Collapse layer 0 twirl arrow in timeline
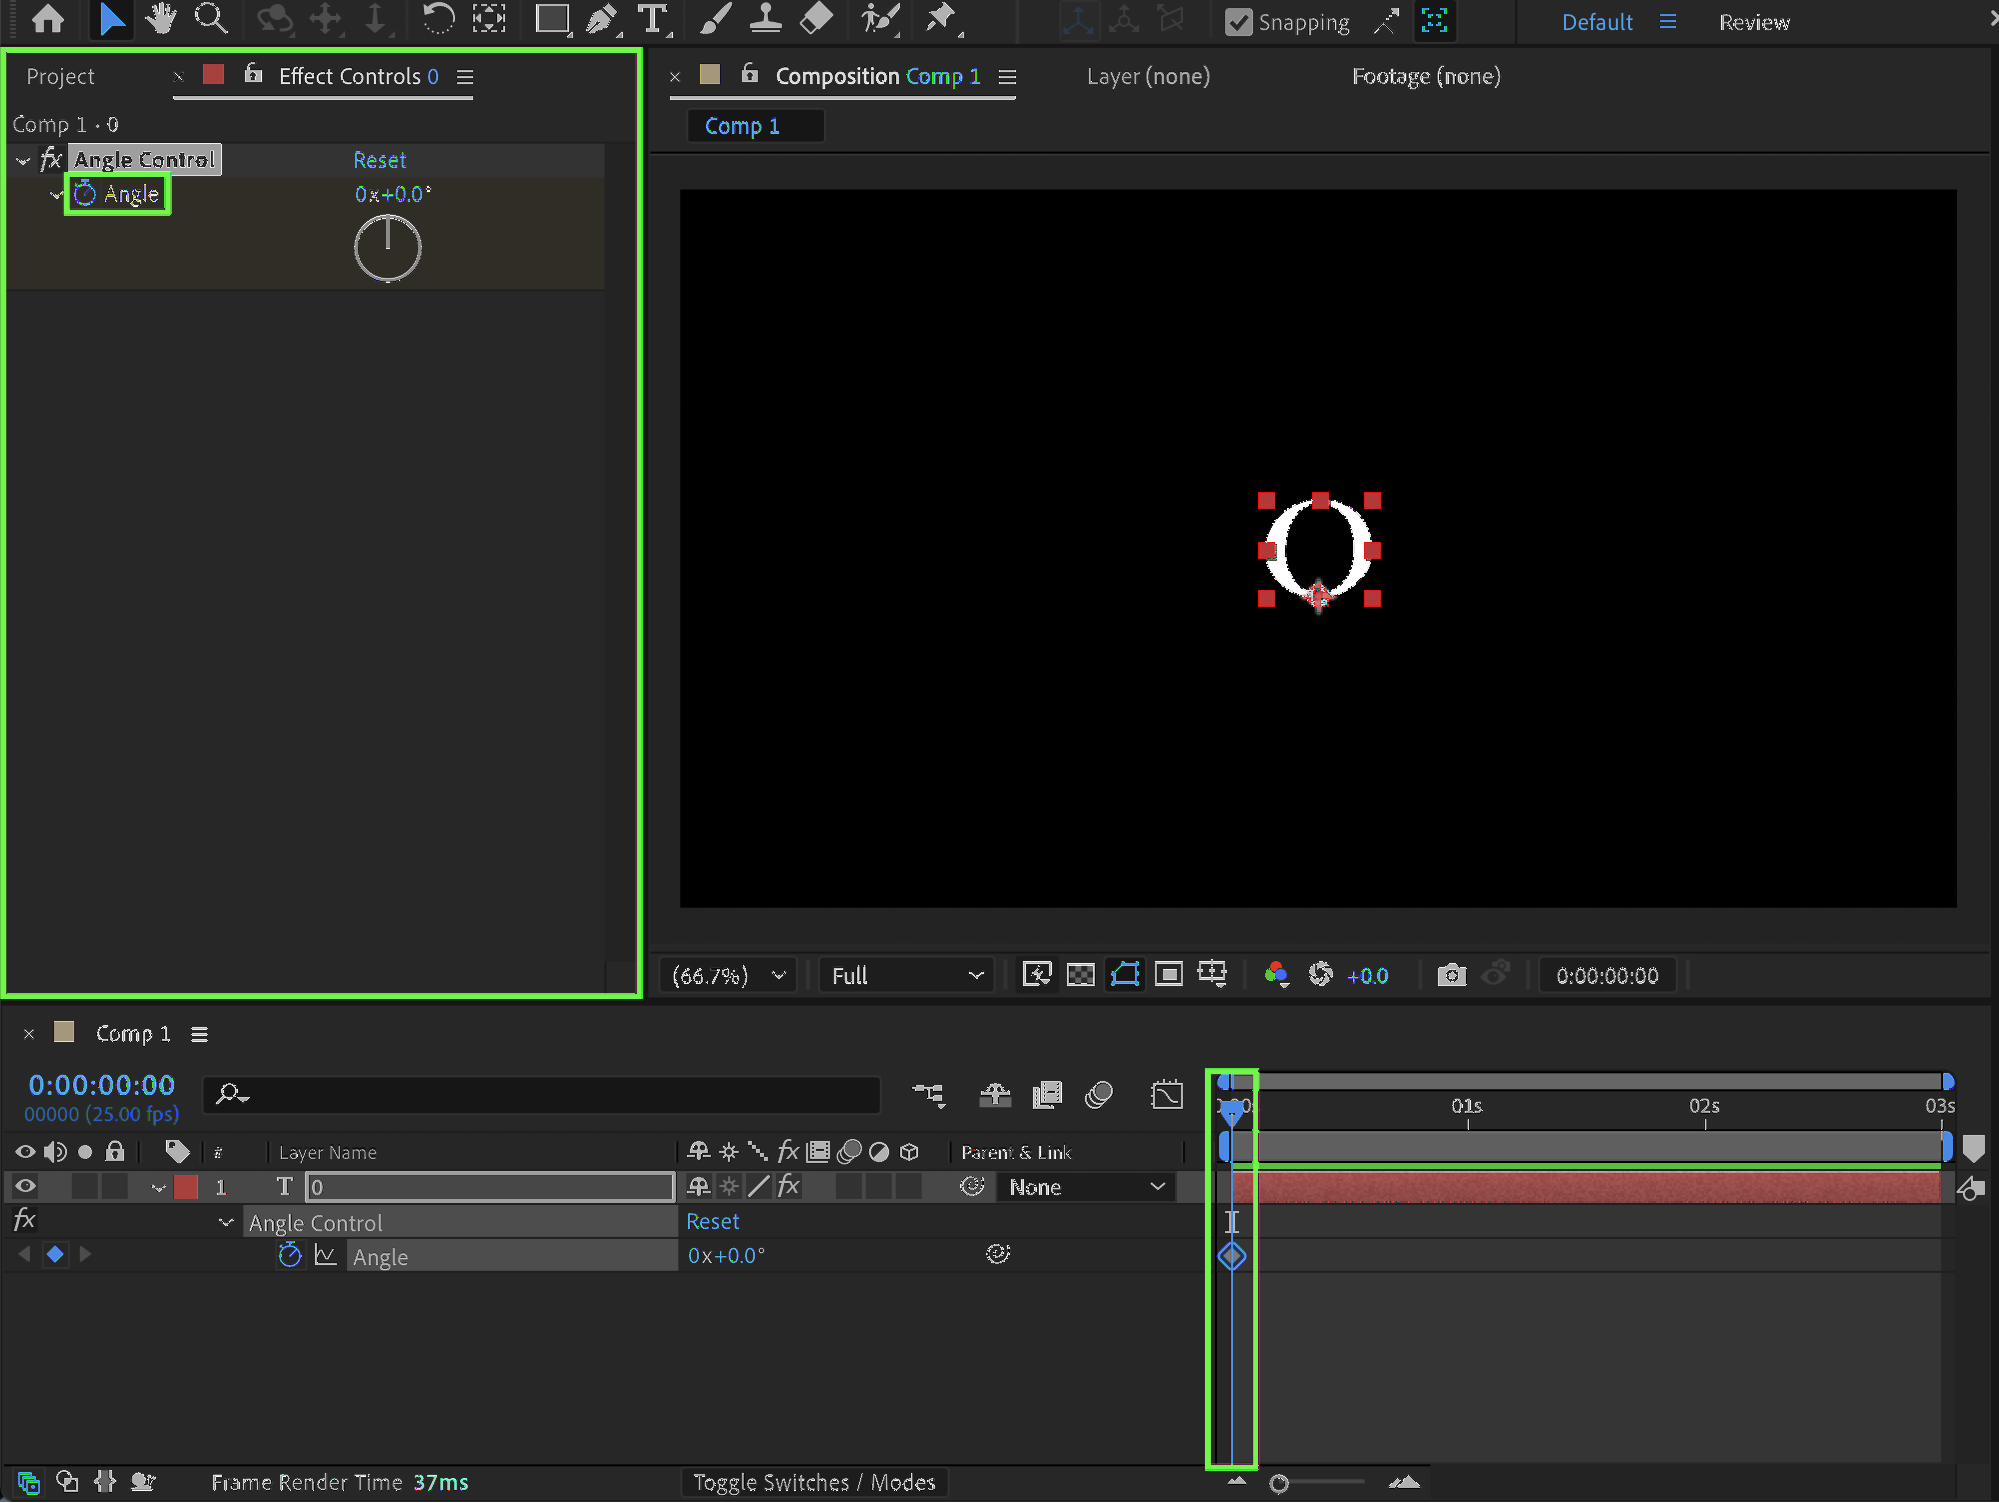Viewport: 1999px width, 1503px height. [x=158, y=1188]
